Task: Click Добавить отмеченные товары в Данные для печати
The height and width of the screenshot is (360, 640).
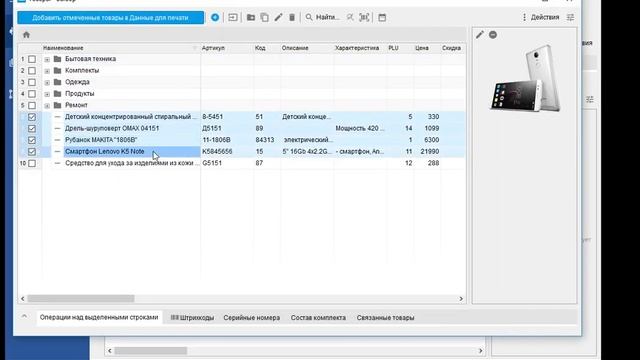Action: [111, 18]
